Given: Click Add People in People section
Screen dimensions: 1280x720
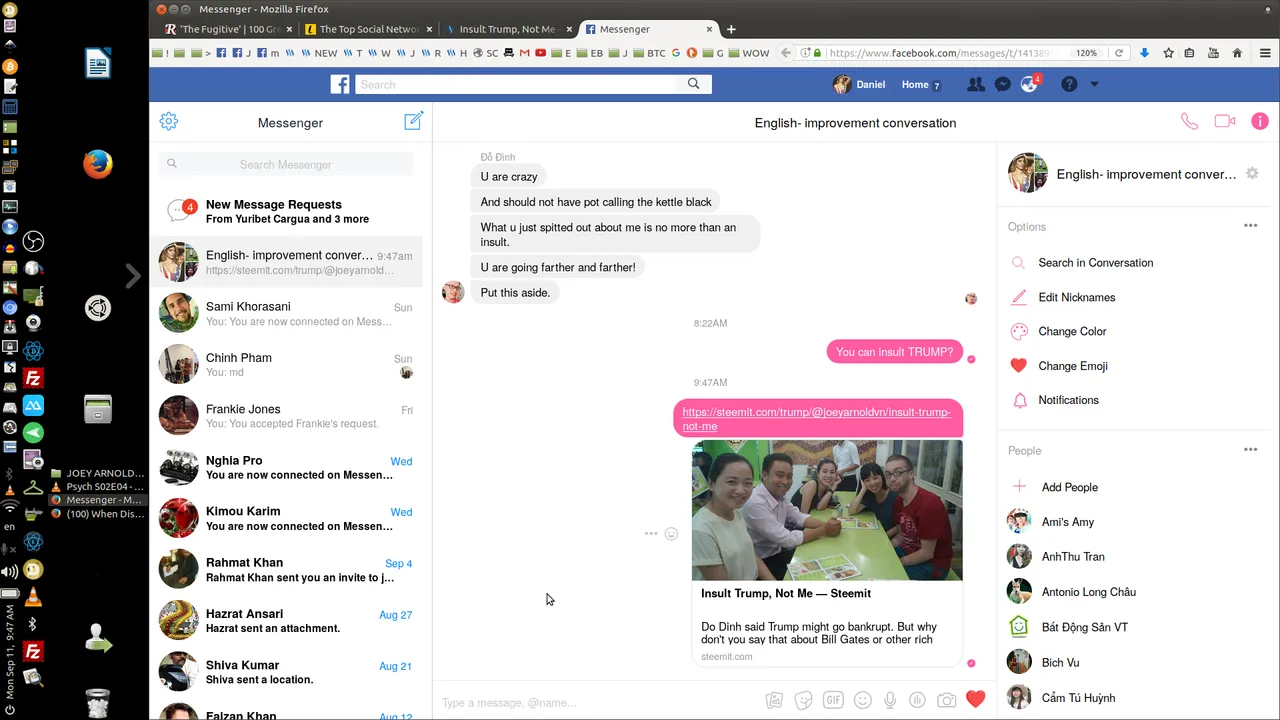Looking at the screenshot, I should pos(1070,487).
